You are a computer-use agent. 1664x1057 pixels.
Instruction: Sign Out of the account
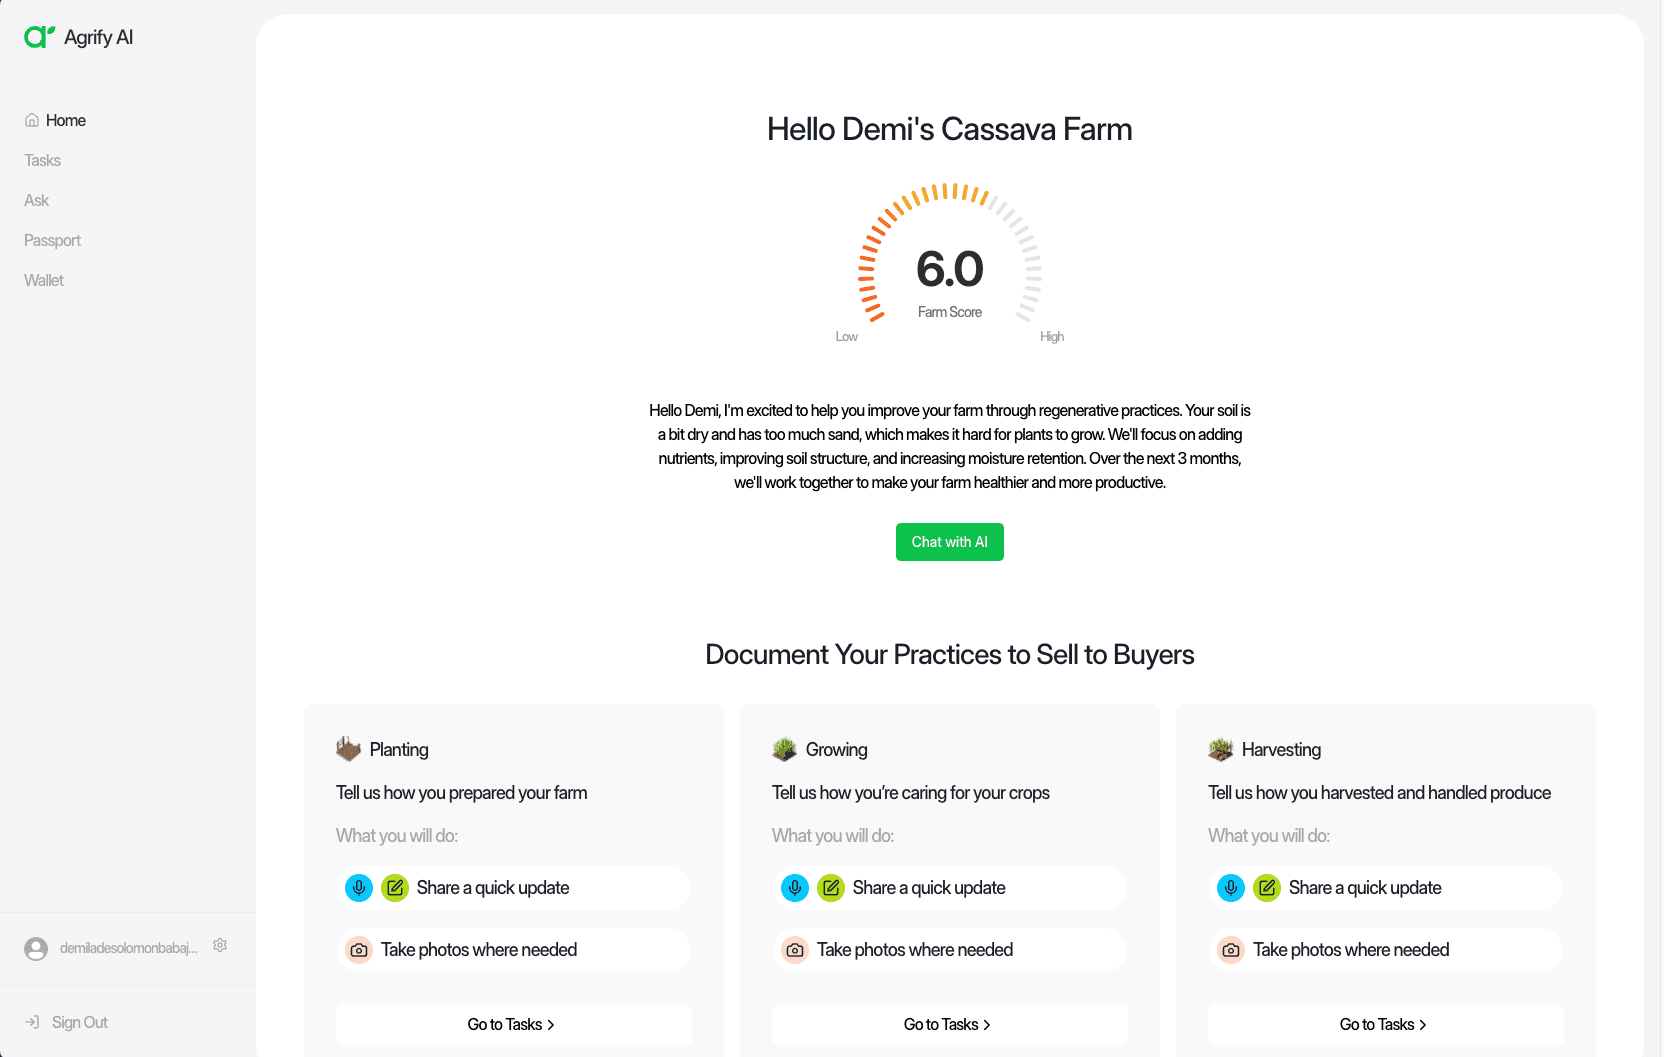coord(67,1022)
